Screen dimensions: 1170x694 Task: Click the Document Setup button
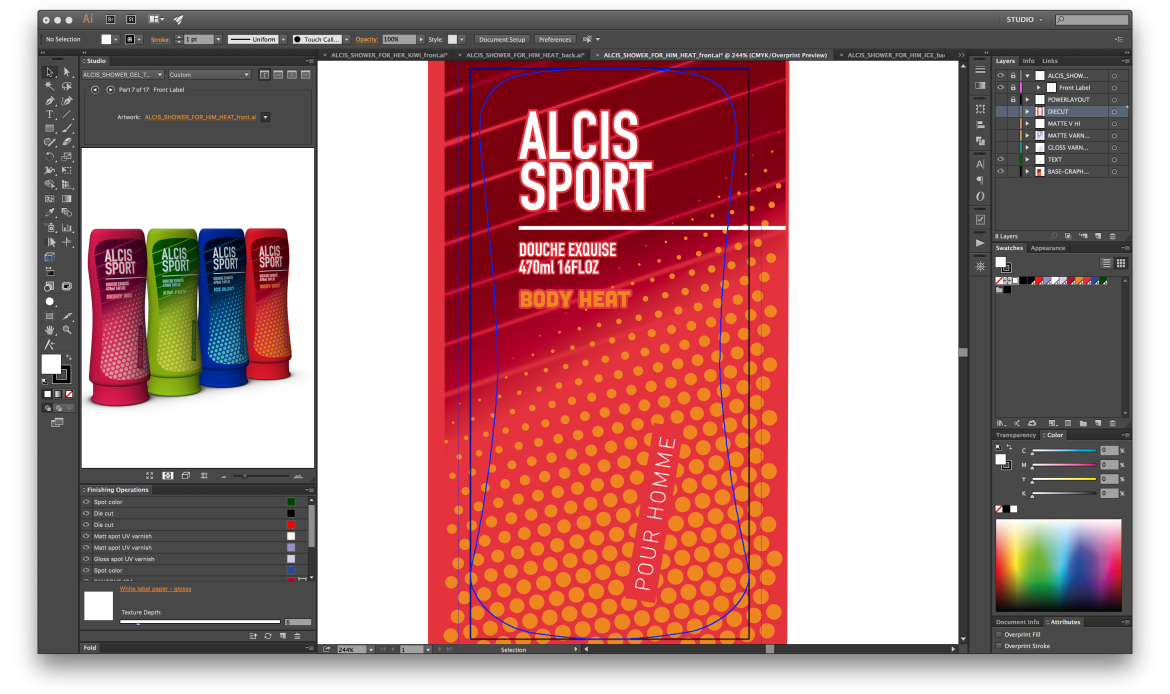coord(502,40)
